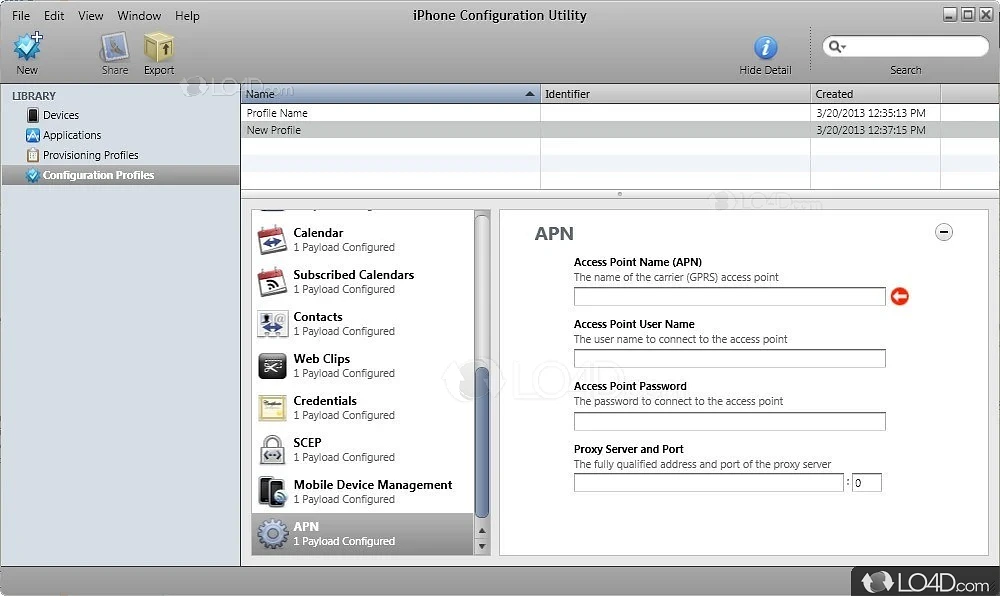The width and height of the screenshot is (1000, 596).
Task: Select Provisioning Profiles in sidebar
Action: coord(90,155)
